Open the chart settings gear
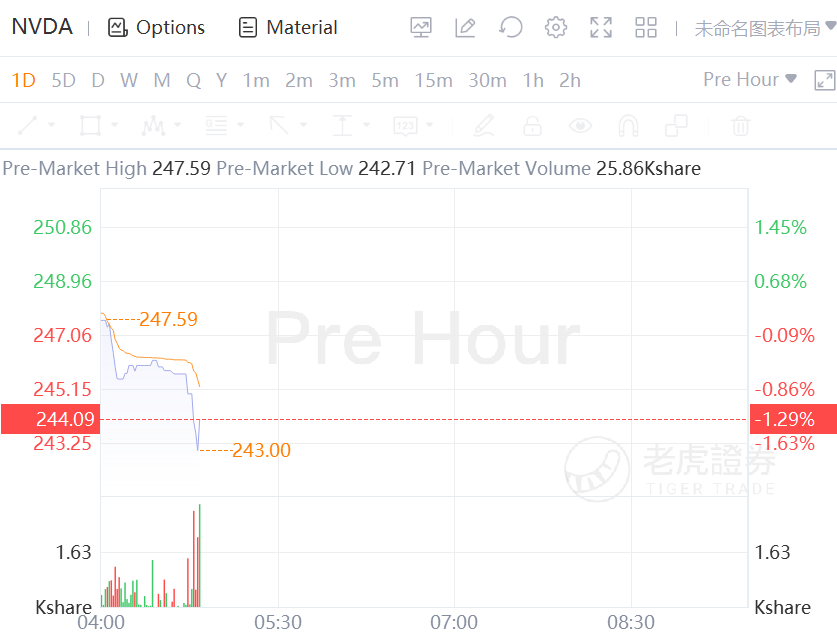Screen dimensions: 837x635 pyautogui.click(x=556, y=27)
